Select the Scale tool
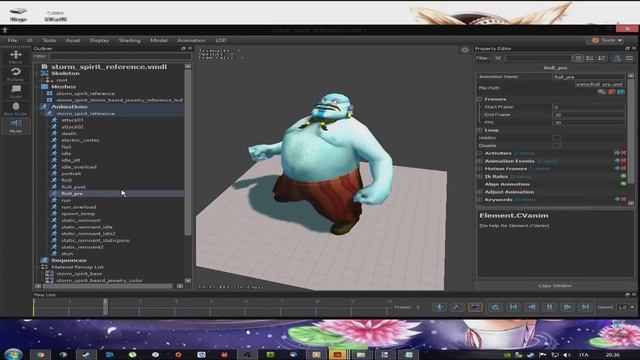 coord(16,91)
